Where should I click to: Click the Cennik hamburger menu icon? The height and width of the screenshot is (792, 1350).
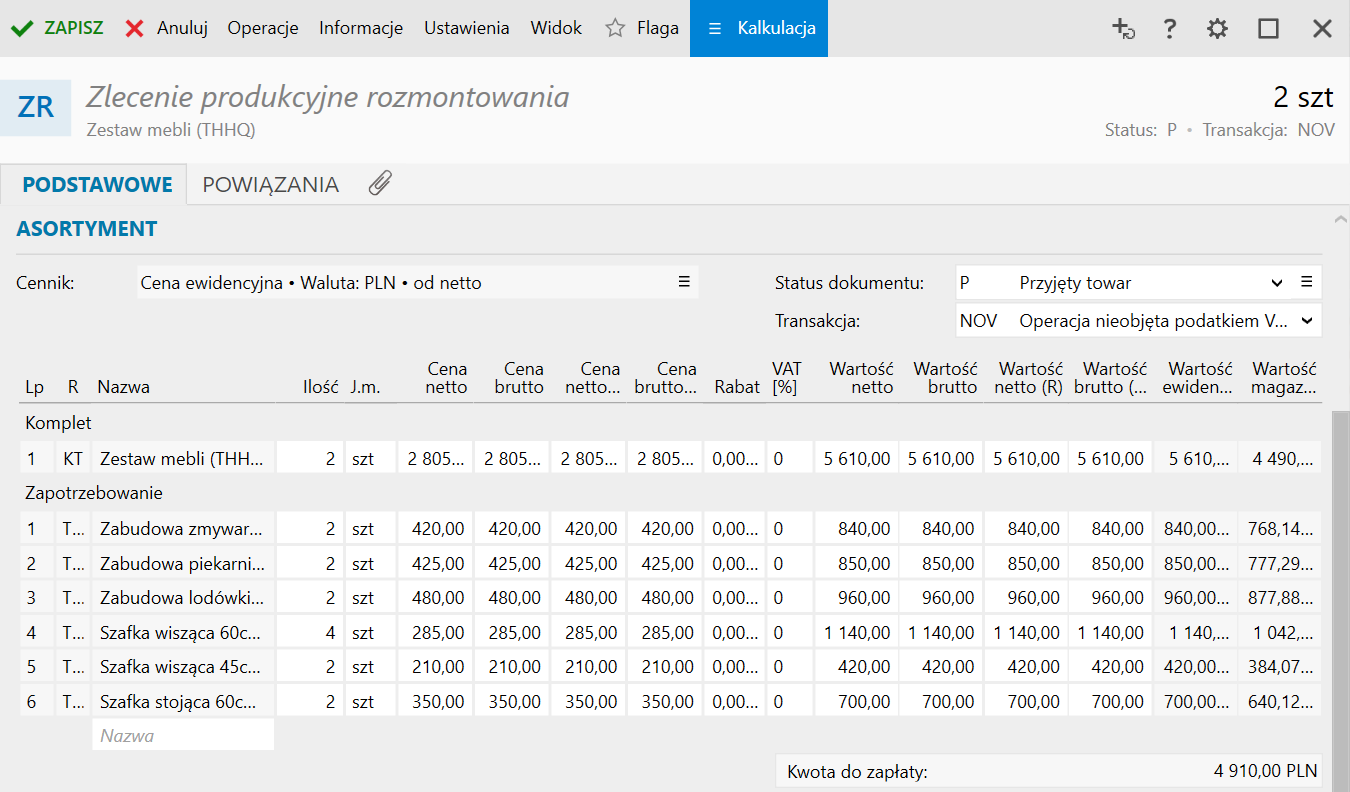point(684,282)
